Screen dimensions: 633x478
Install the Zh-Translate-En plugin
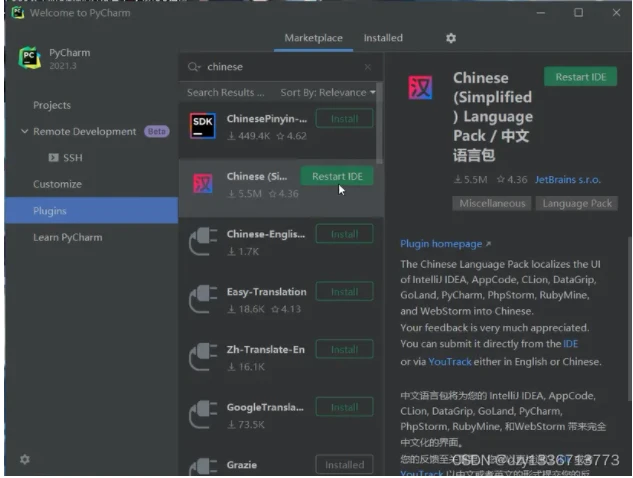(x=344, y=350)
